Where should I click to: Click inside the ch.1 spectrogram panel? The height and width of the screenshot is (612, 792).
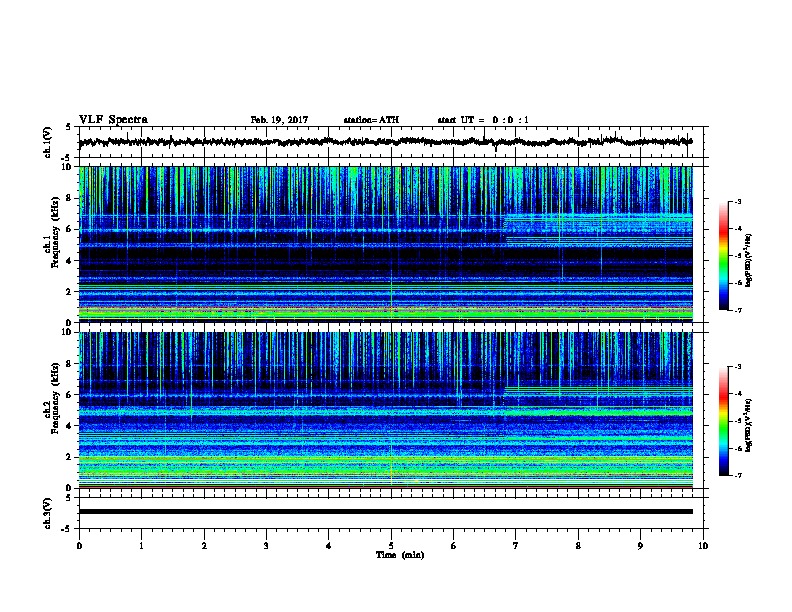coord(386,244)
